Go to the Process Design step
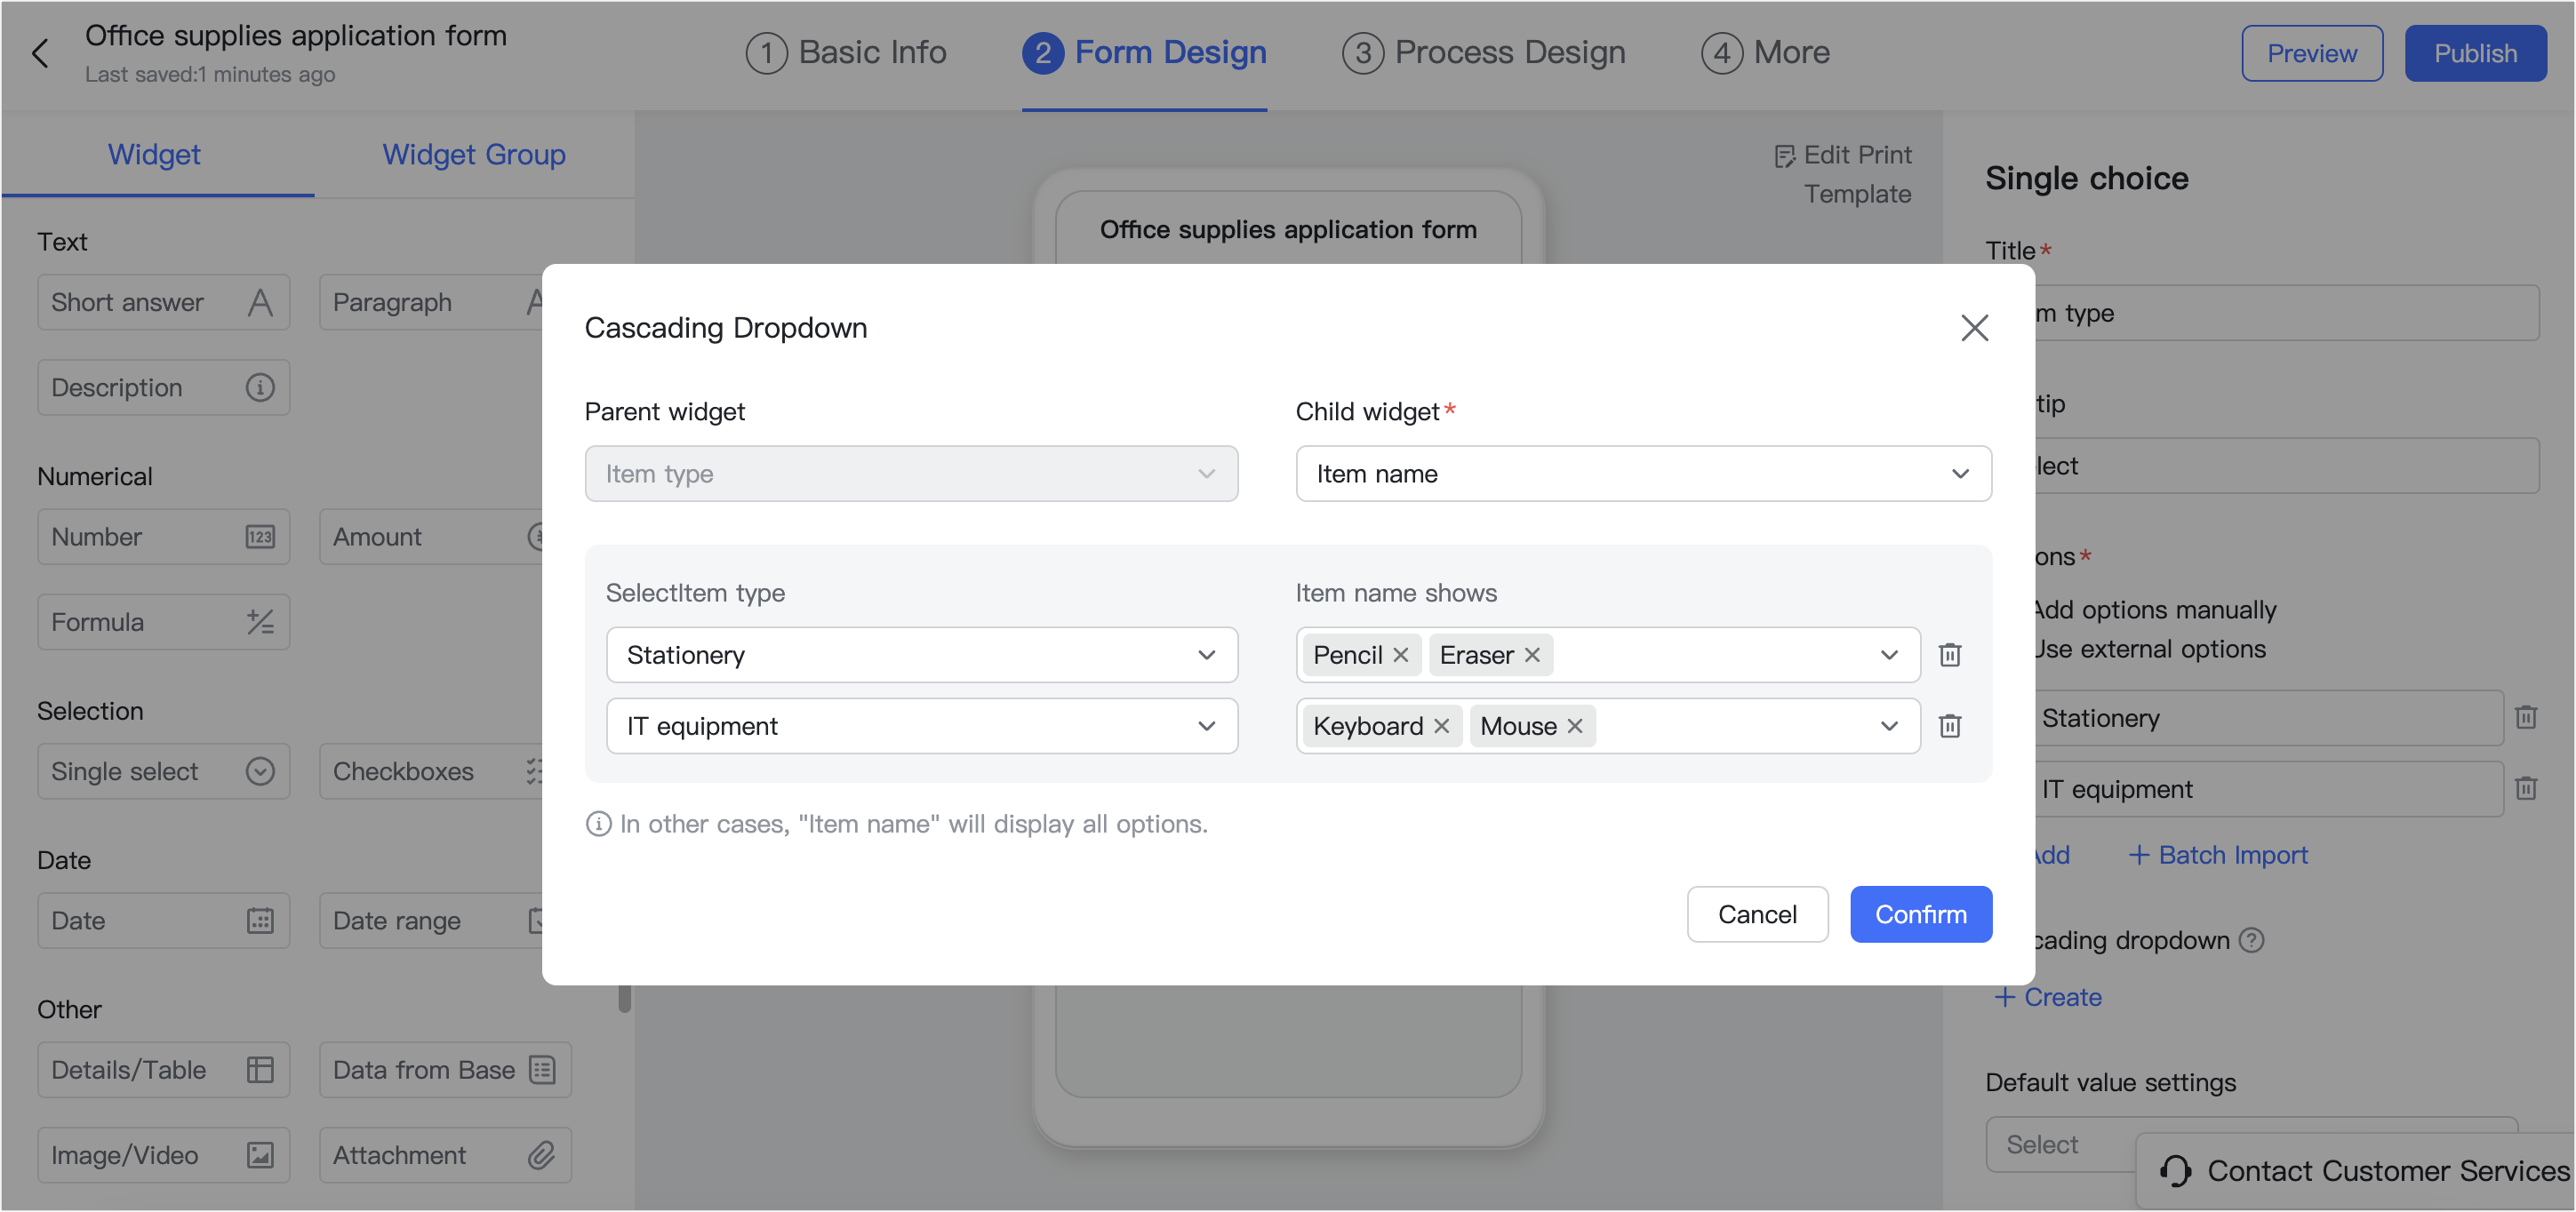The width and height of the screenshot is (2576, 1212). pyautogui.click(x=1484, y=53)
